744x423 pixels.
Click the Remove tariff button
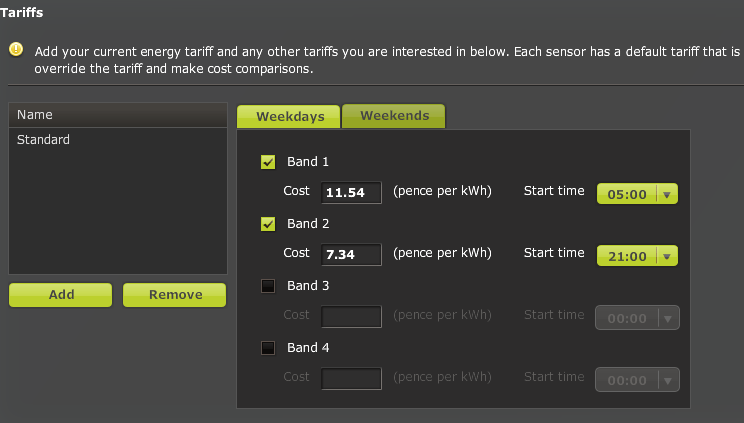pyautogui.click(x=175, y=295)
